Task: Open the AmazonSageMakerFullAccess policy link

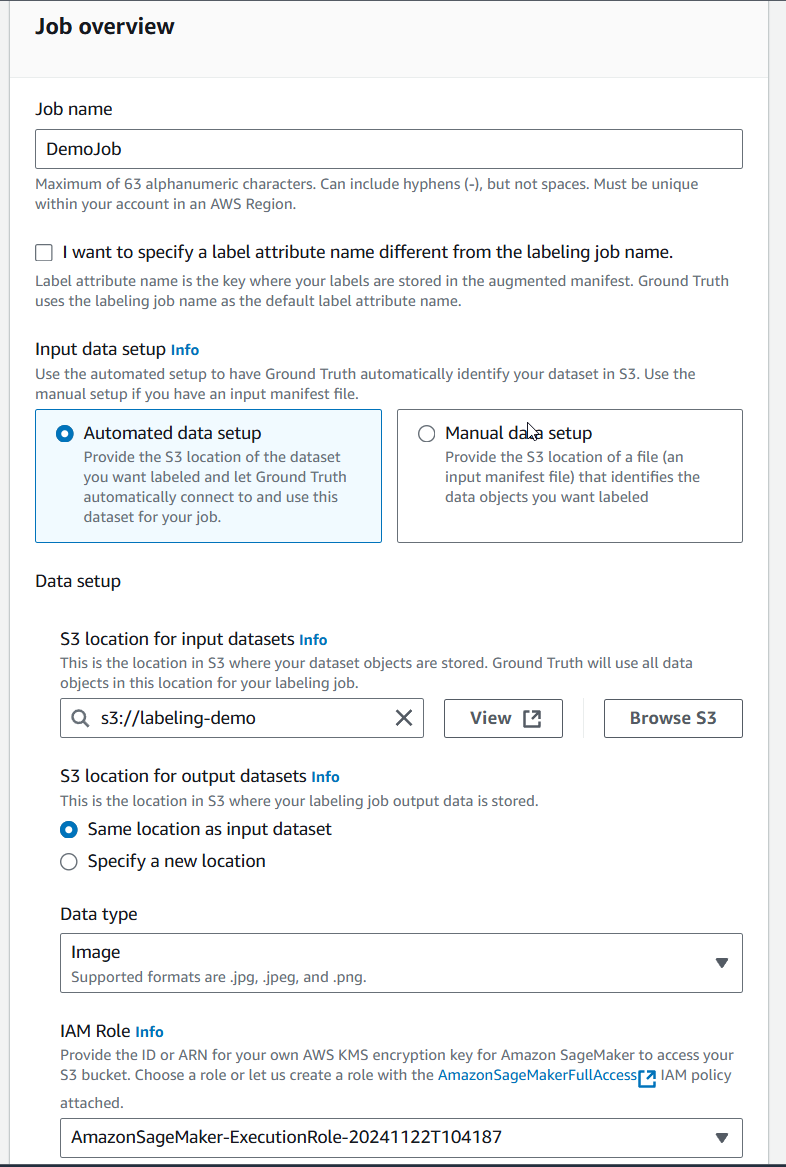Action: (x=537, y=1075)
